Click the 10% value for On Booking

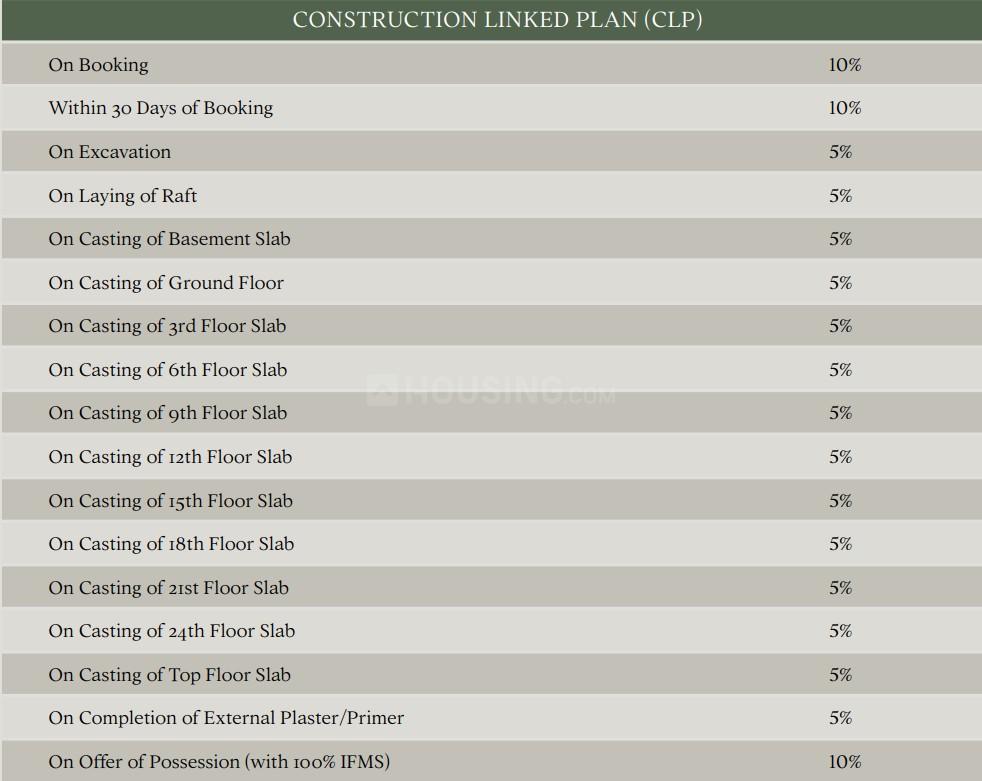(844, 65)
